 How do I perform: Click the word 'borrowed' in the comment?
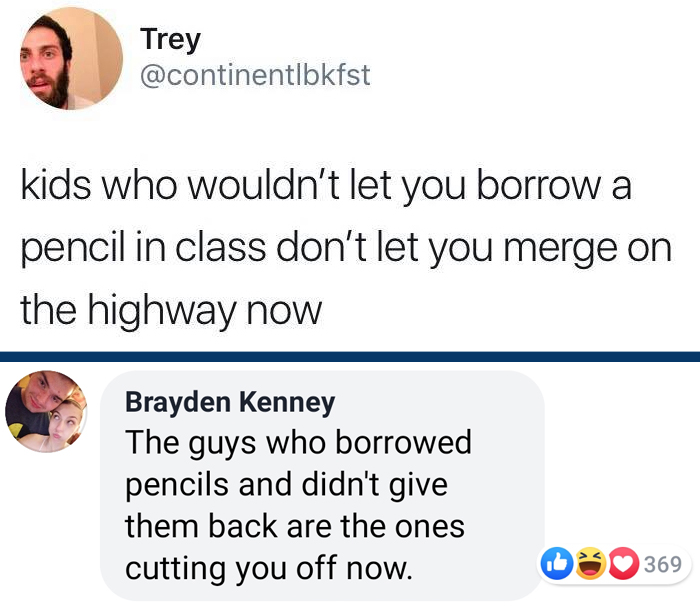point(403,442)
